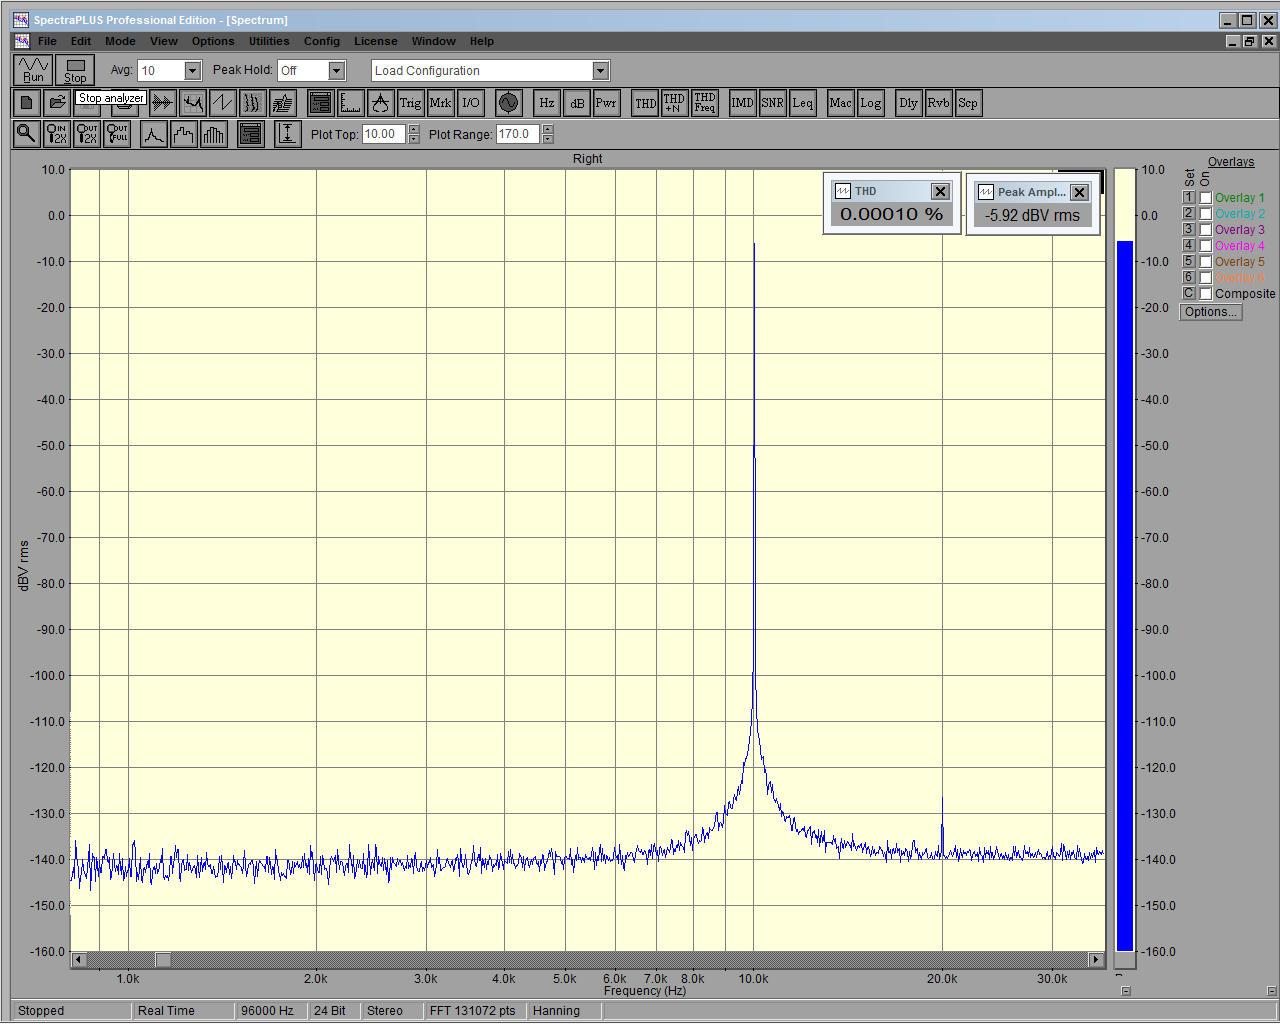This screenshot has width=1280, height=1024.
Task: Open the Scp scope toolbar button
Action: click(x=967, y=103)
